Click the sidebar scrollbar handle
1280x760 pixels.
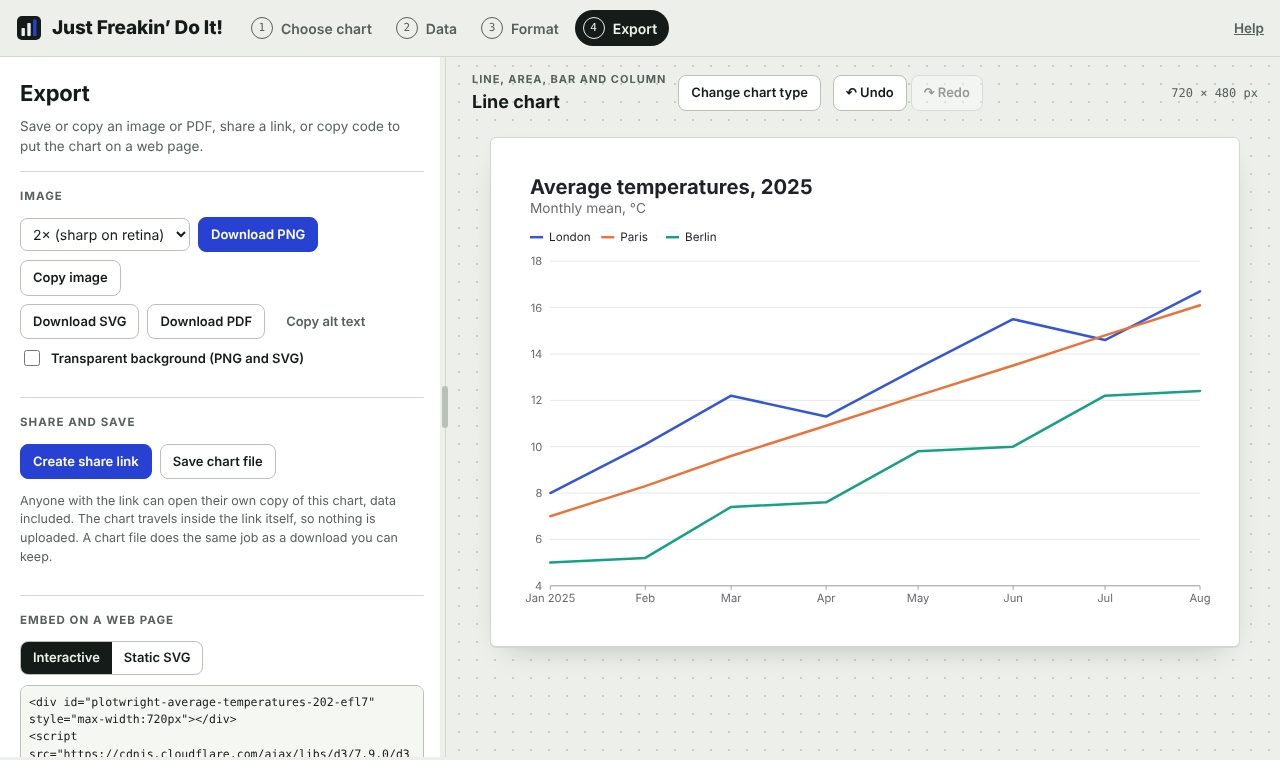tap(445, 407)
